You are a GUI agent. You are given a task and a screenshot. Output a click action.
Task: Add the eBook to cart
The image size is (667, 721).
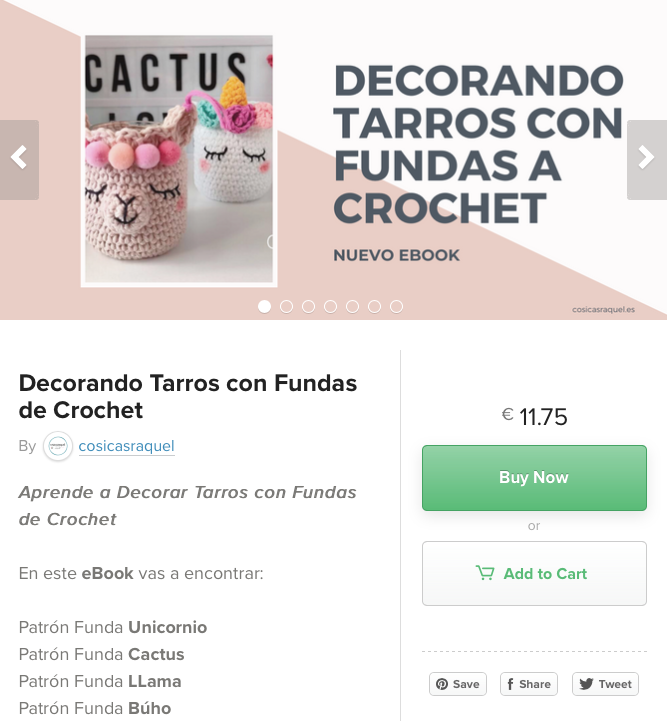coord(534,573)
